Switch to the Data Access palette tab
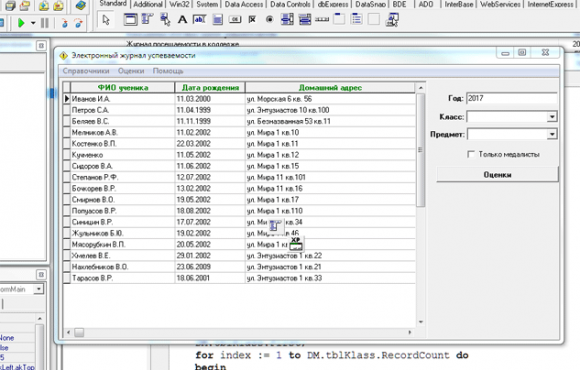580x370 pixels. pos(244,4)
